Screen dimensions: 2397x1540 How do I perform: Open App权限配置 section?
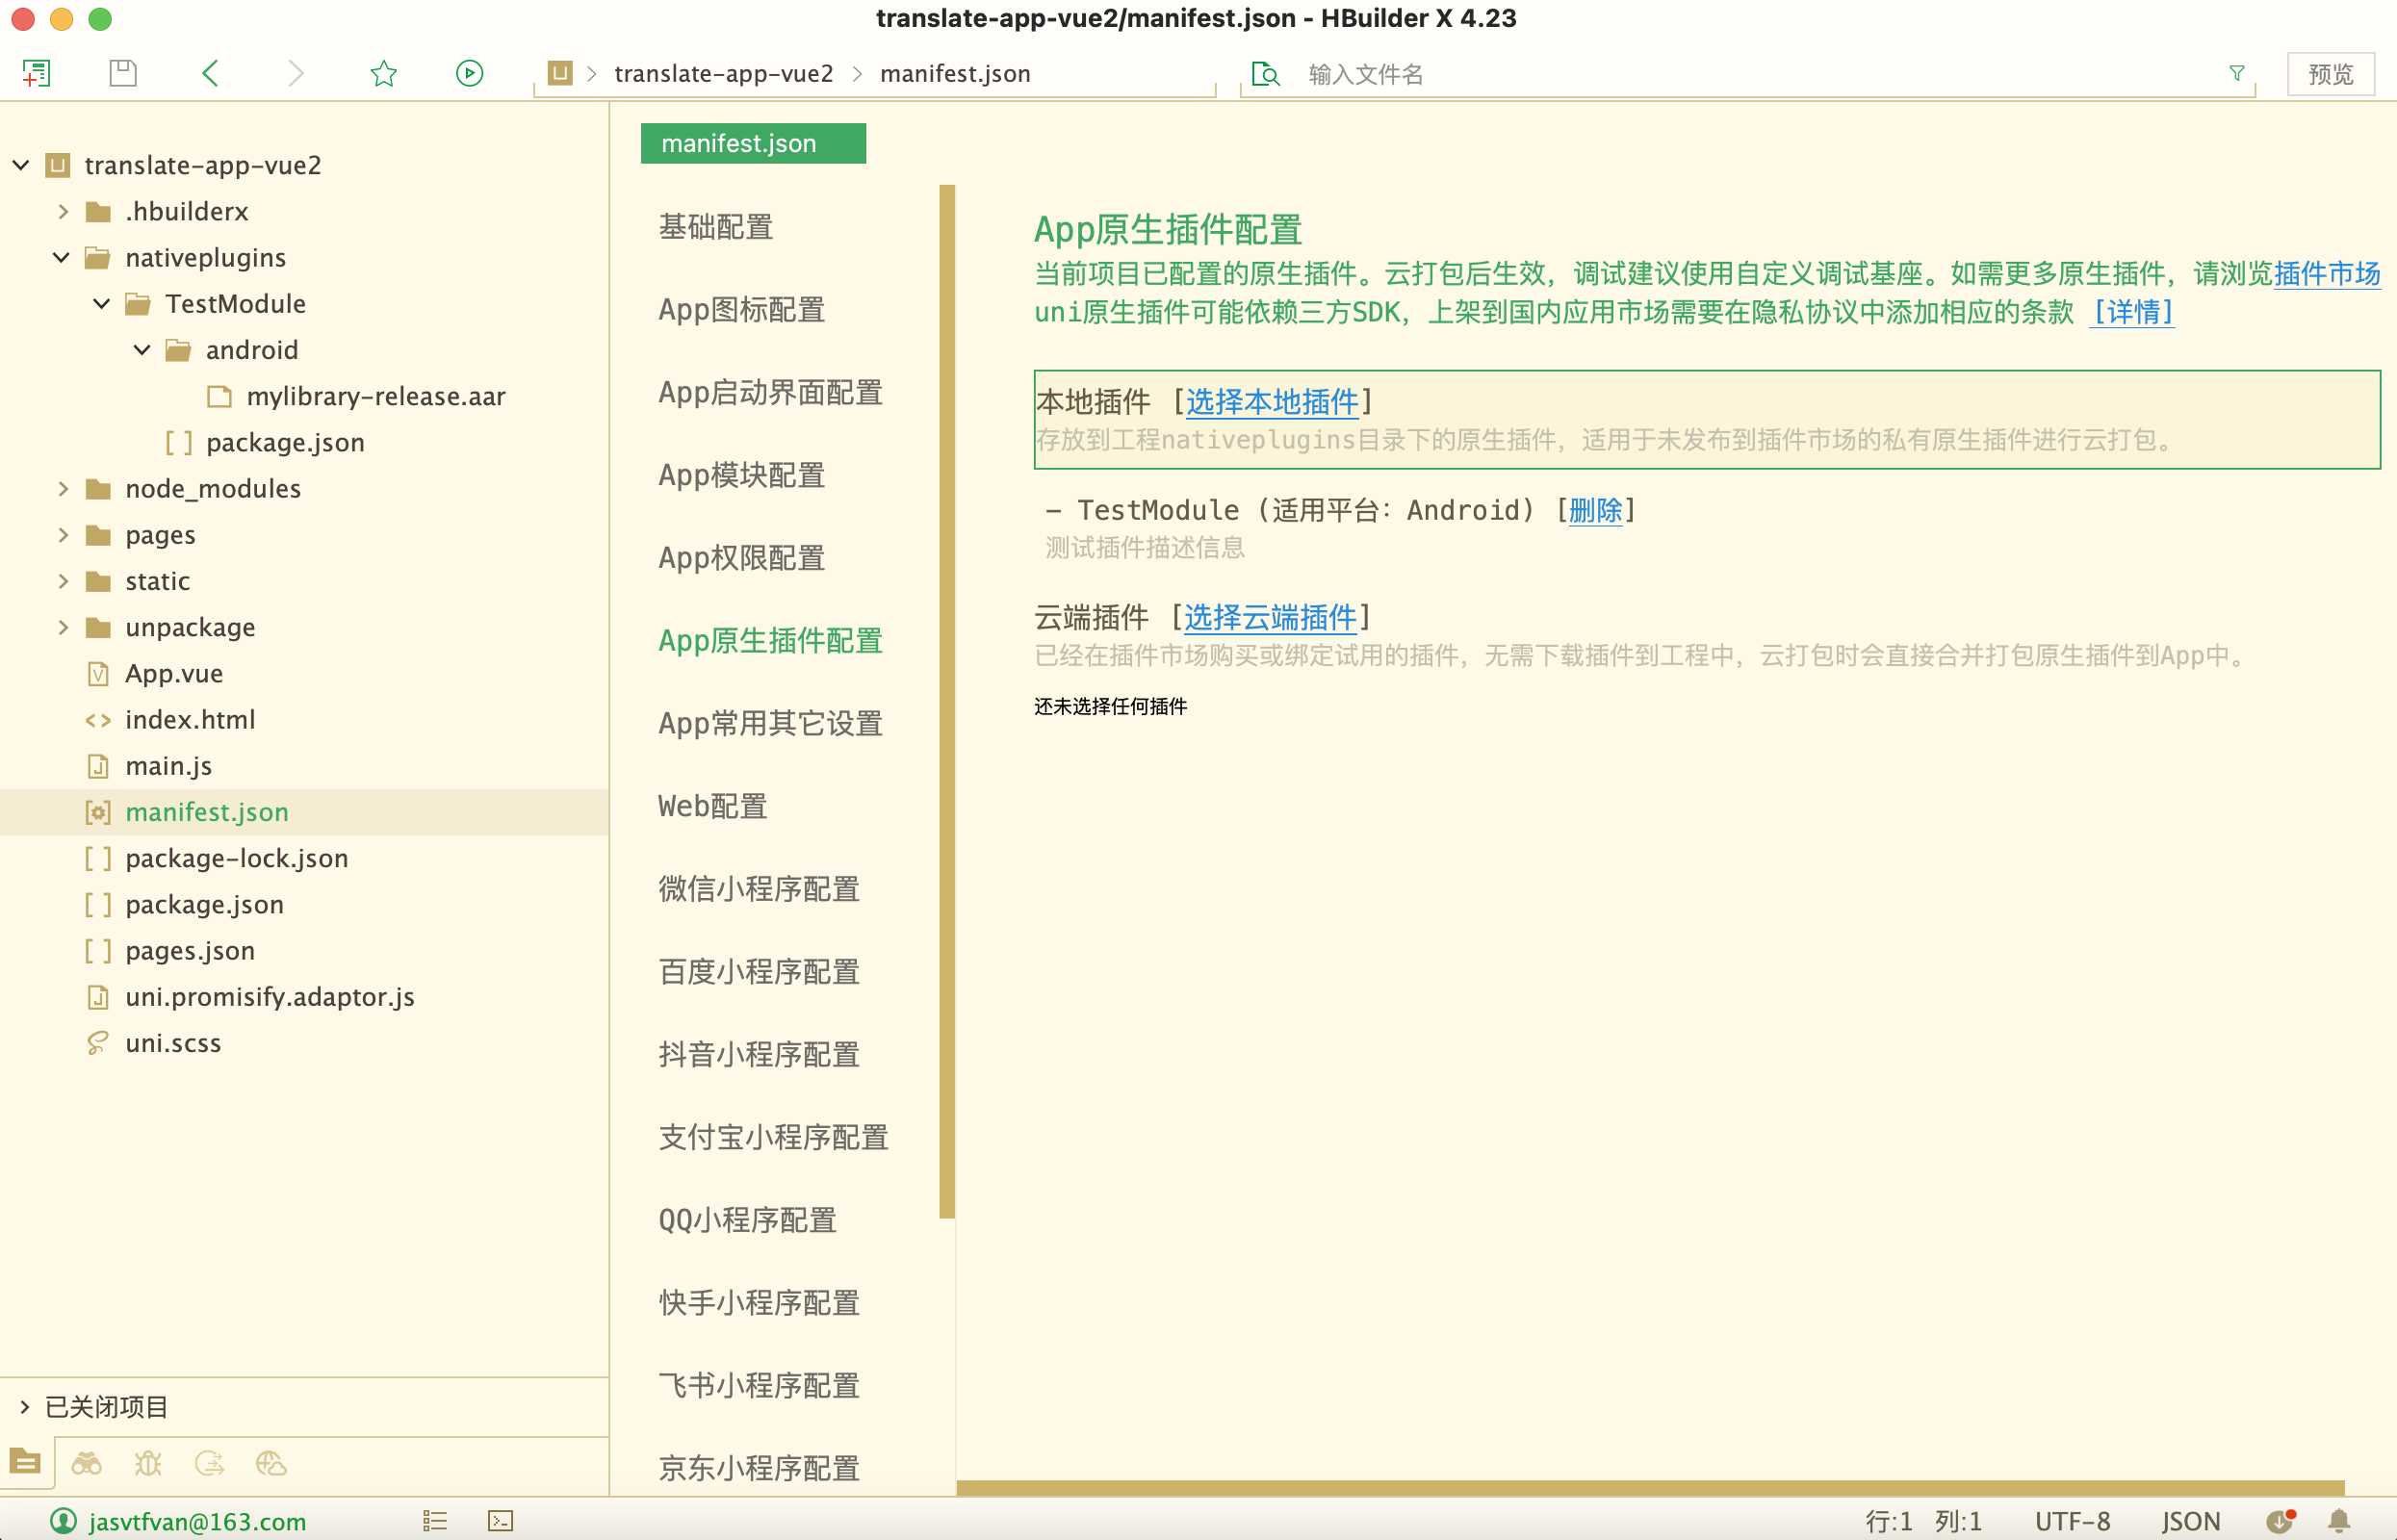[741, 558]
